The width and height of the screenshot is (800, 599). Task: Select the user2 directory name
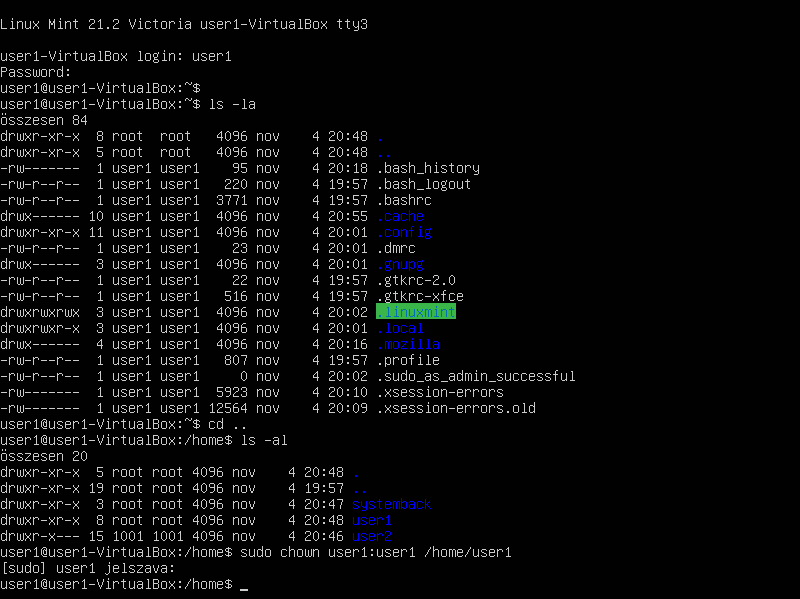click(372, 536)
